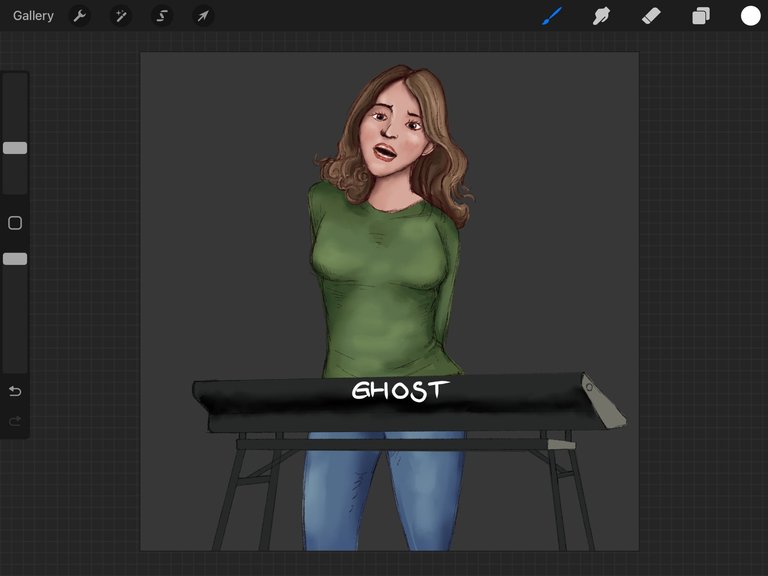Screen dimensions: 768x576
Task: Open the Layers panel
Action: coord(700,16)
